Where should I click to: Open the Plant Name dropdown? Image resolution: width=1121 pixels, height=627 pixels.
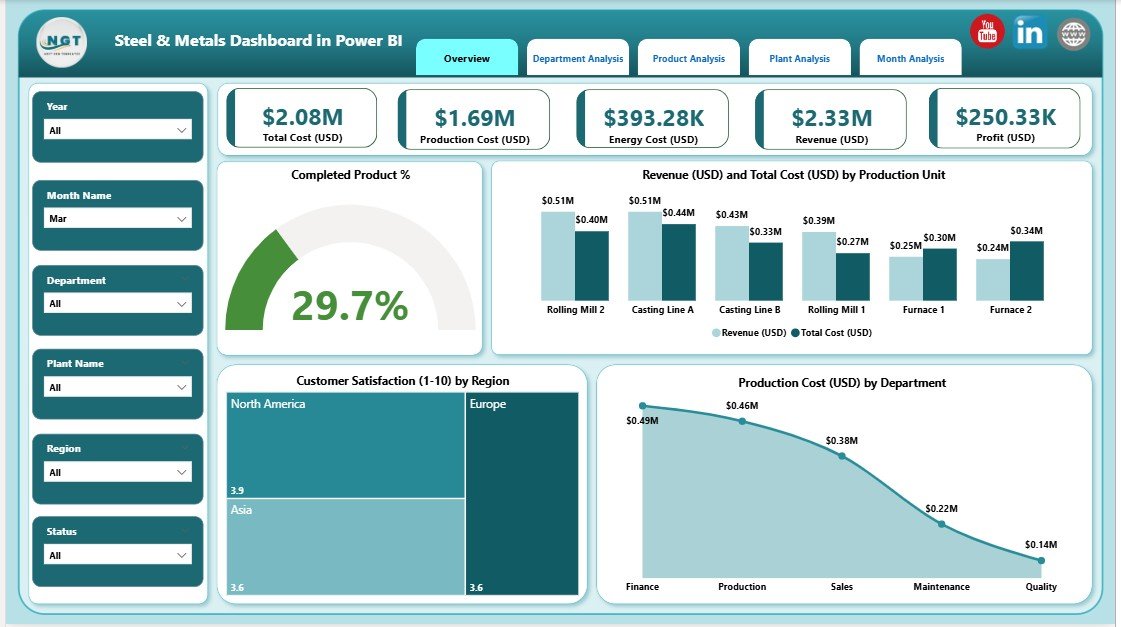[x=118, y=387]
